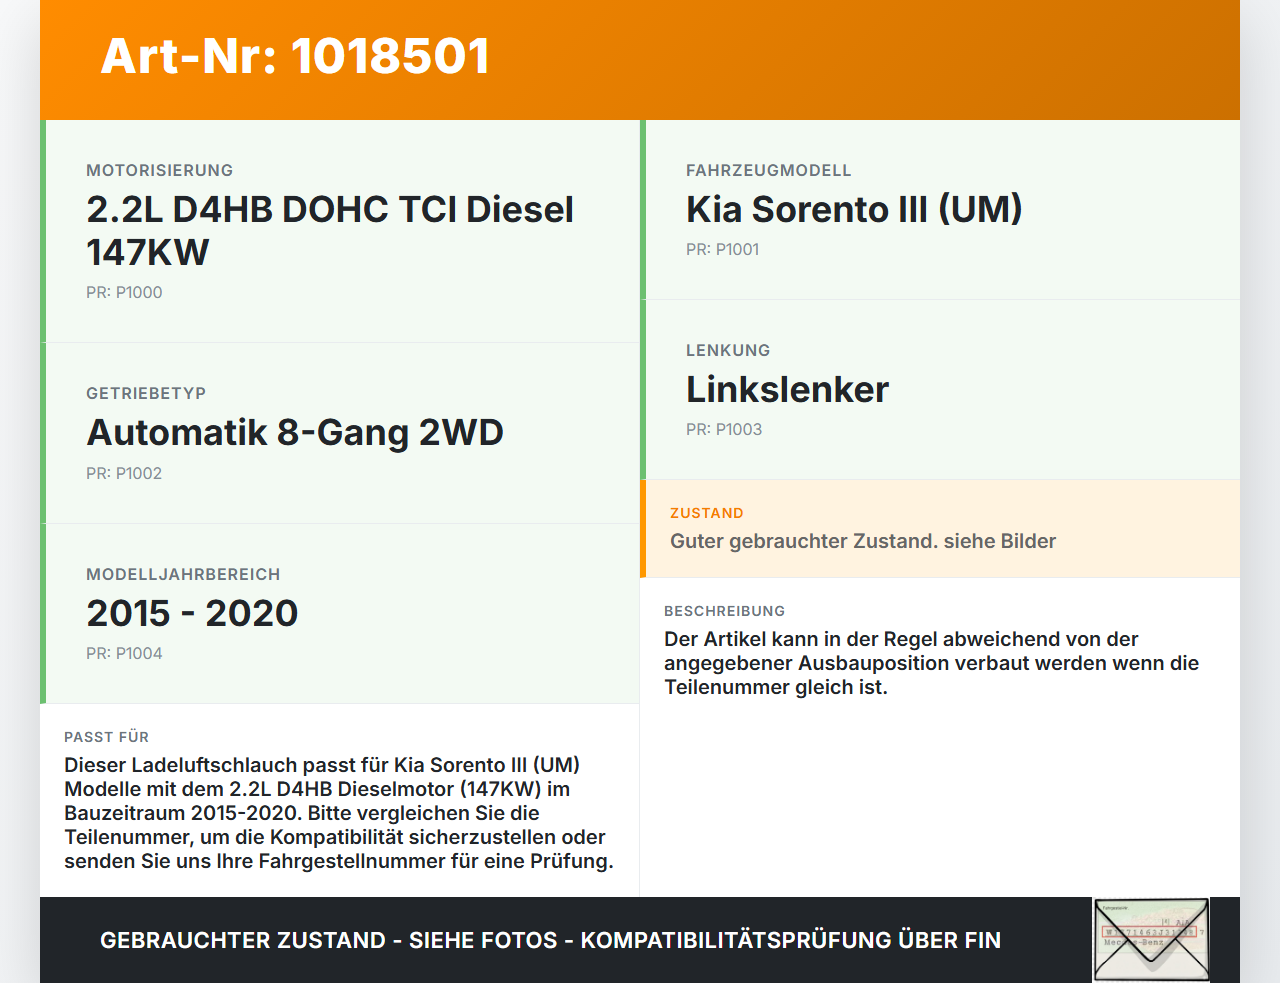Click the Fahrgestellnummer envelope icon
1280x983 pixels.
(x=1150, y=938)
